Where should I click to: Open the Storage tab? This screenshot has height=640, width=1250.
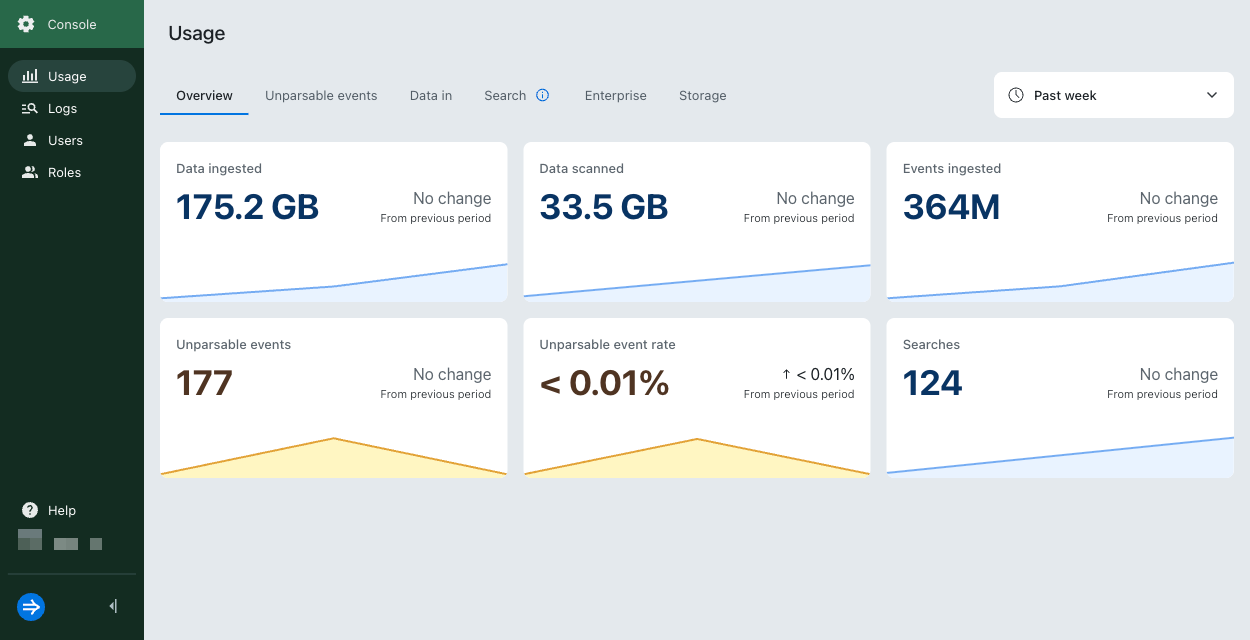click(702, 95)
